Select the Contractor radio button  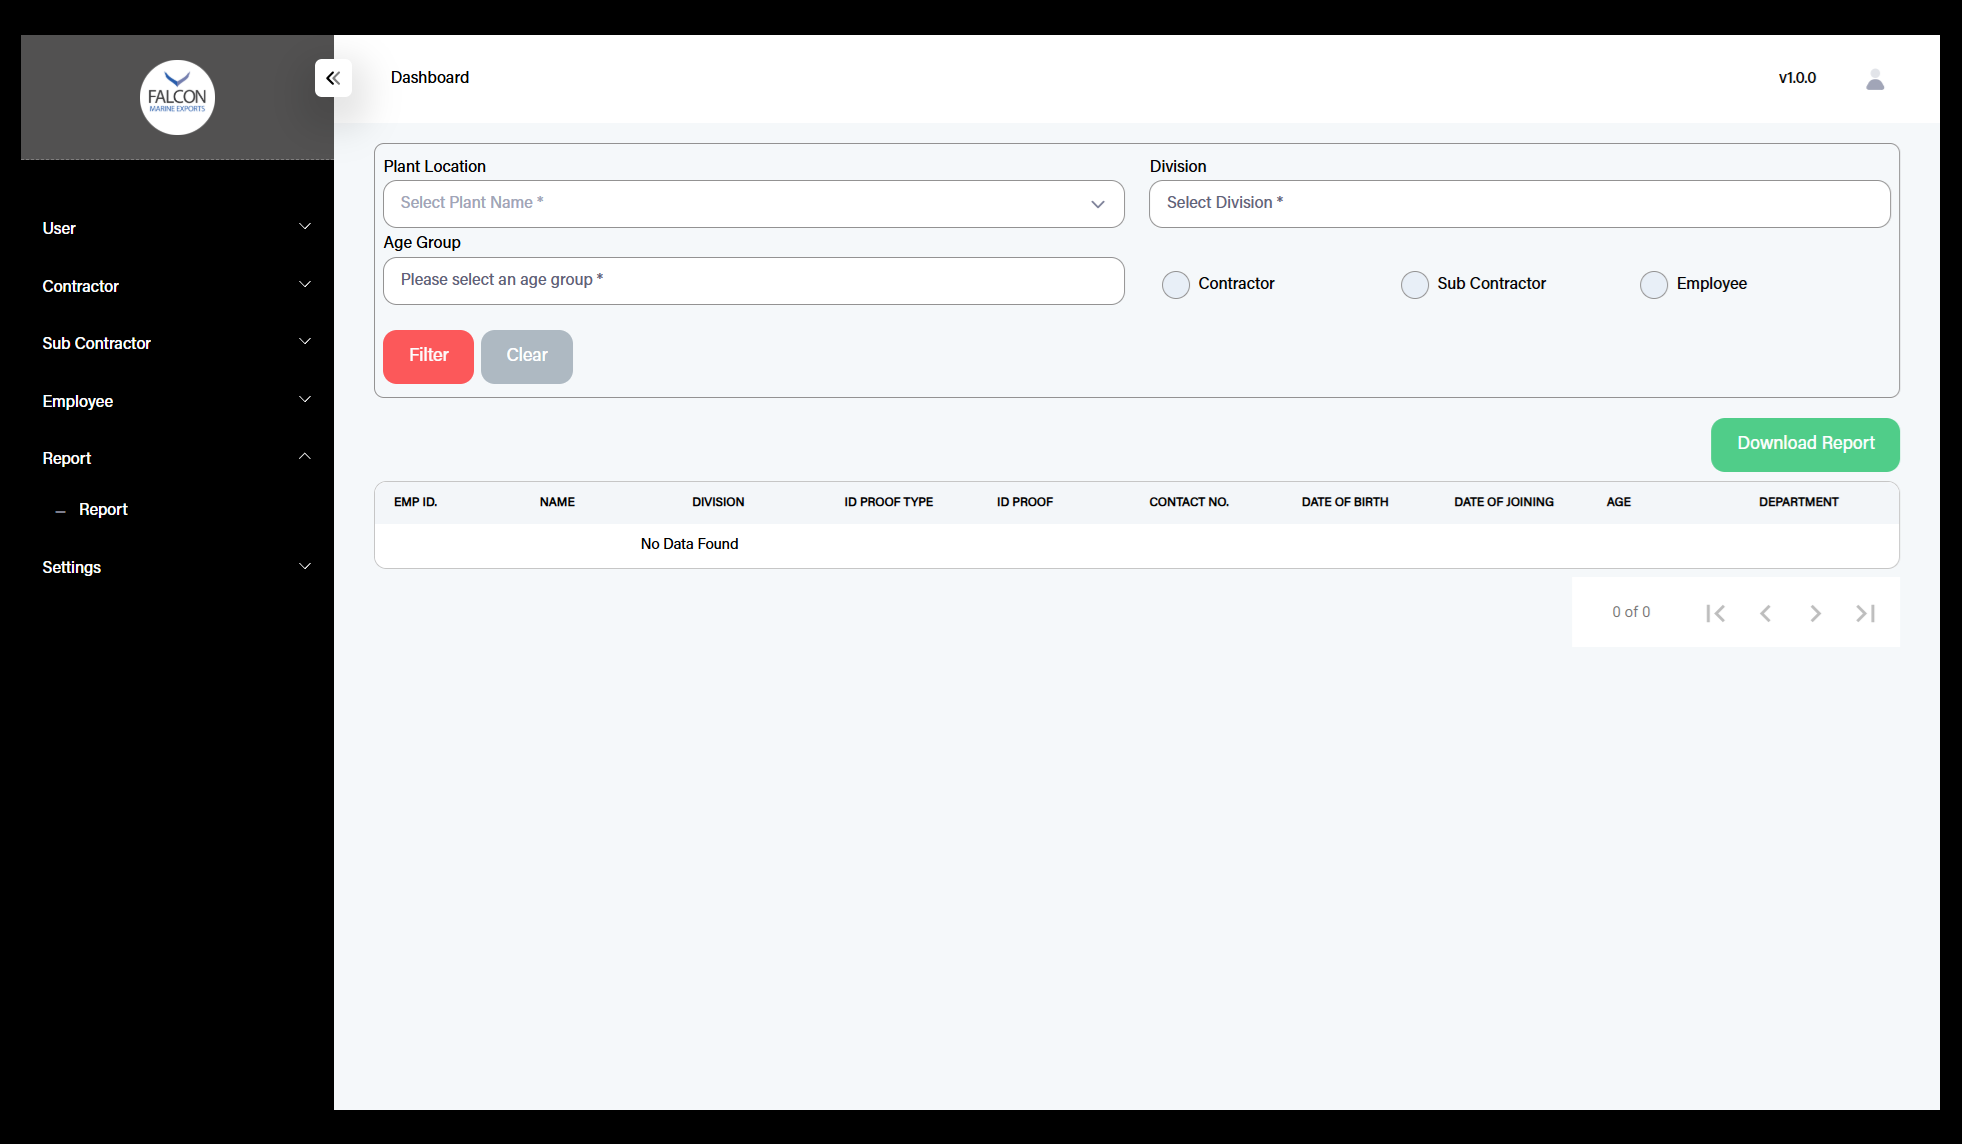[x=1176, y=285]
